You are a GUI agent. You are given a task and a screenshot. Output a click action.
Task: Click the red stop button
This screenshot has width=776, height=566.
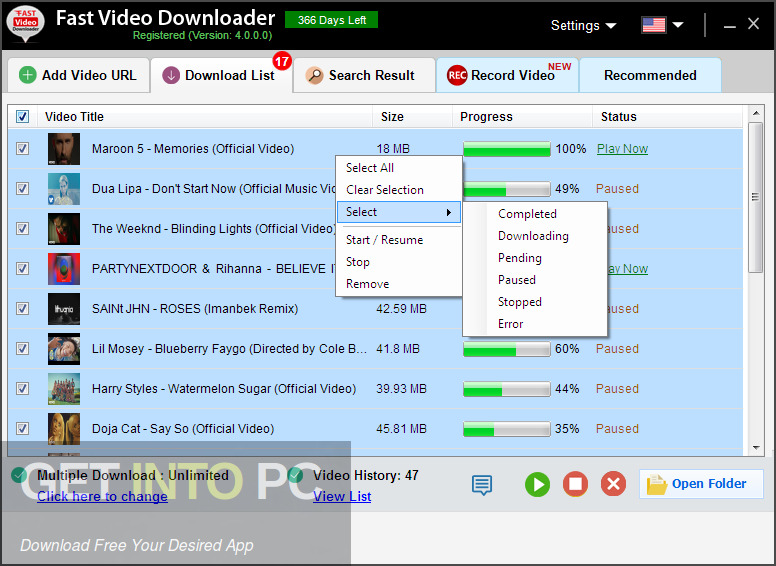pos(575,484)
